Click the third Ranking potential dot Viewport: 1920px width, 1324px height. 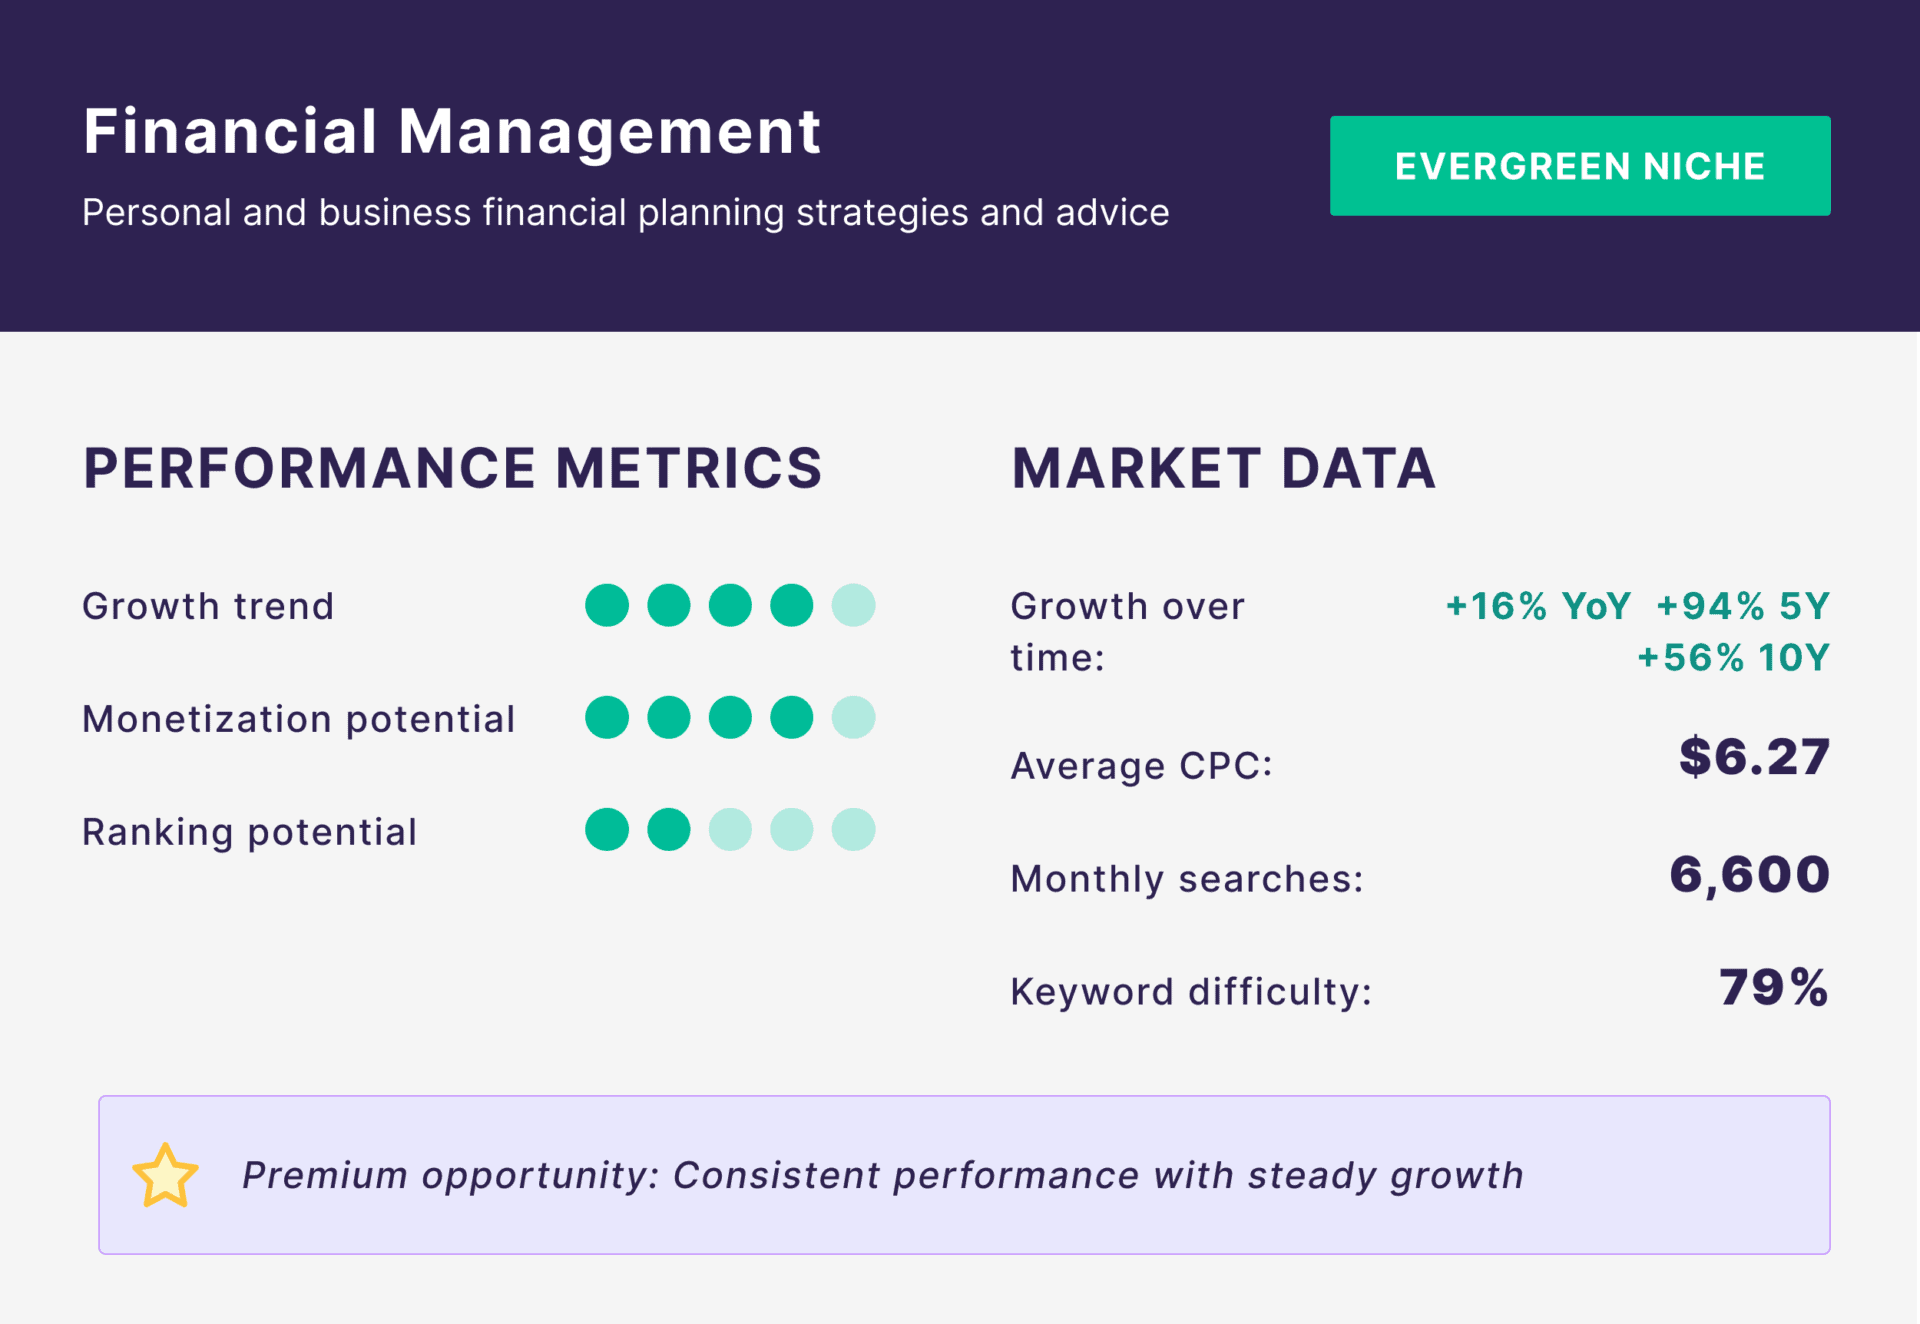pyautogui.click(x=730, y=830)
